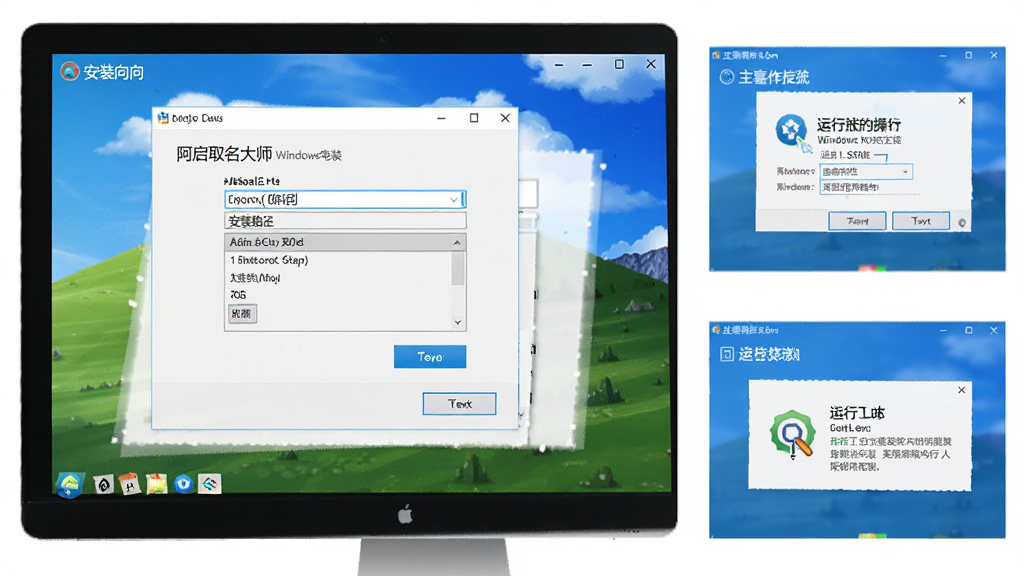Minimize the lower-right window
The width and height of the screenshot is (1024, 576).
943,331
